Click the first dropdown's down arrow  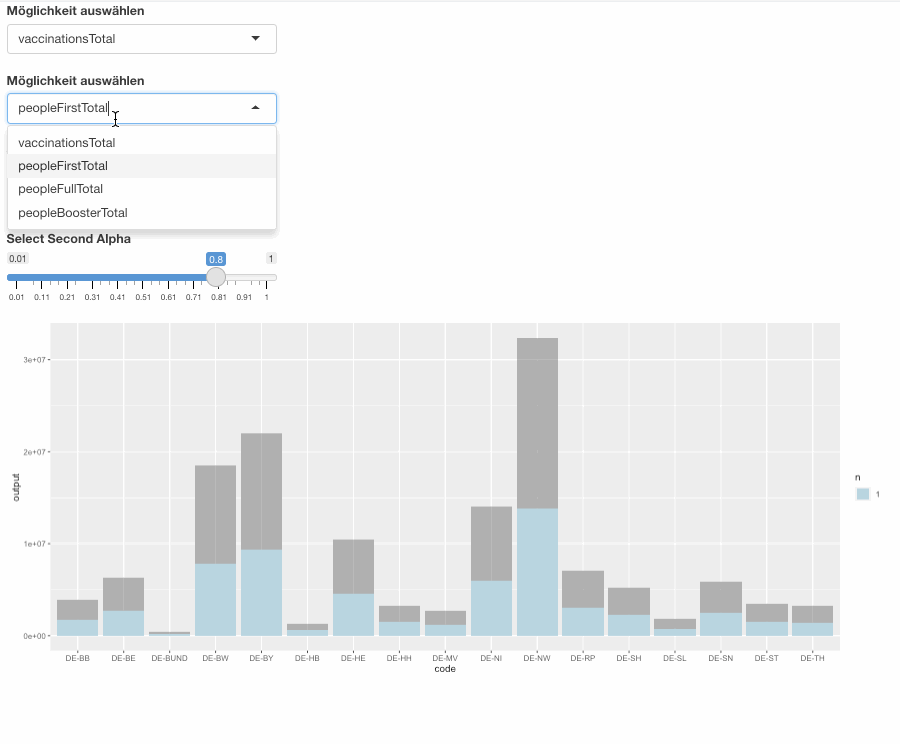click(255, 38)
